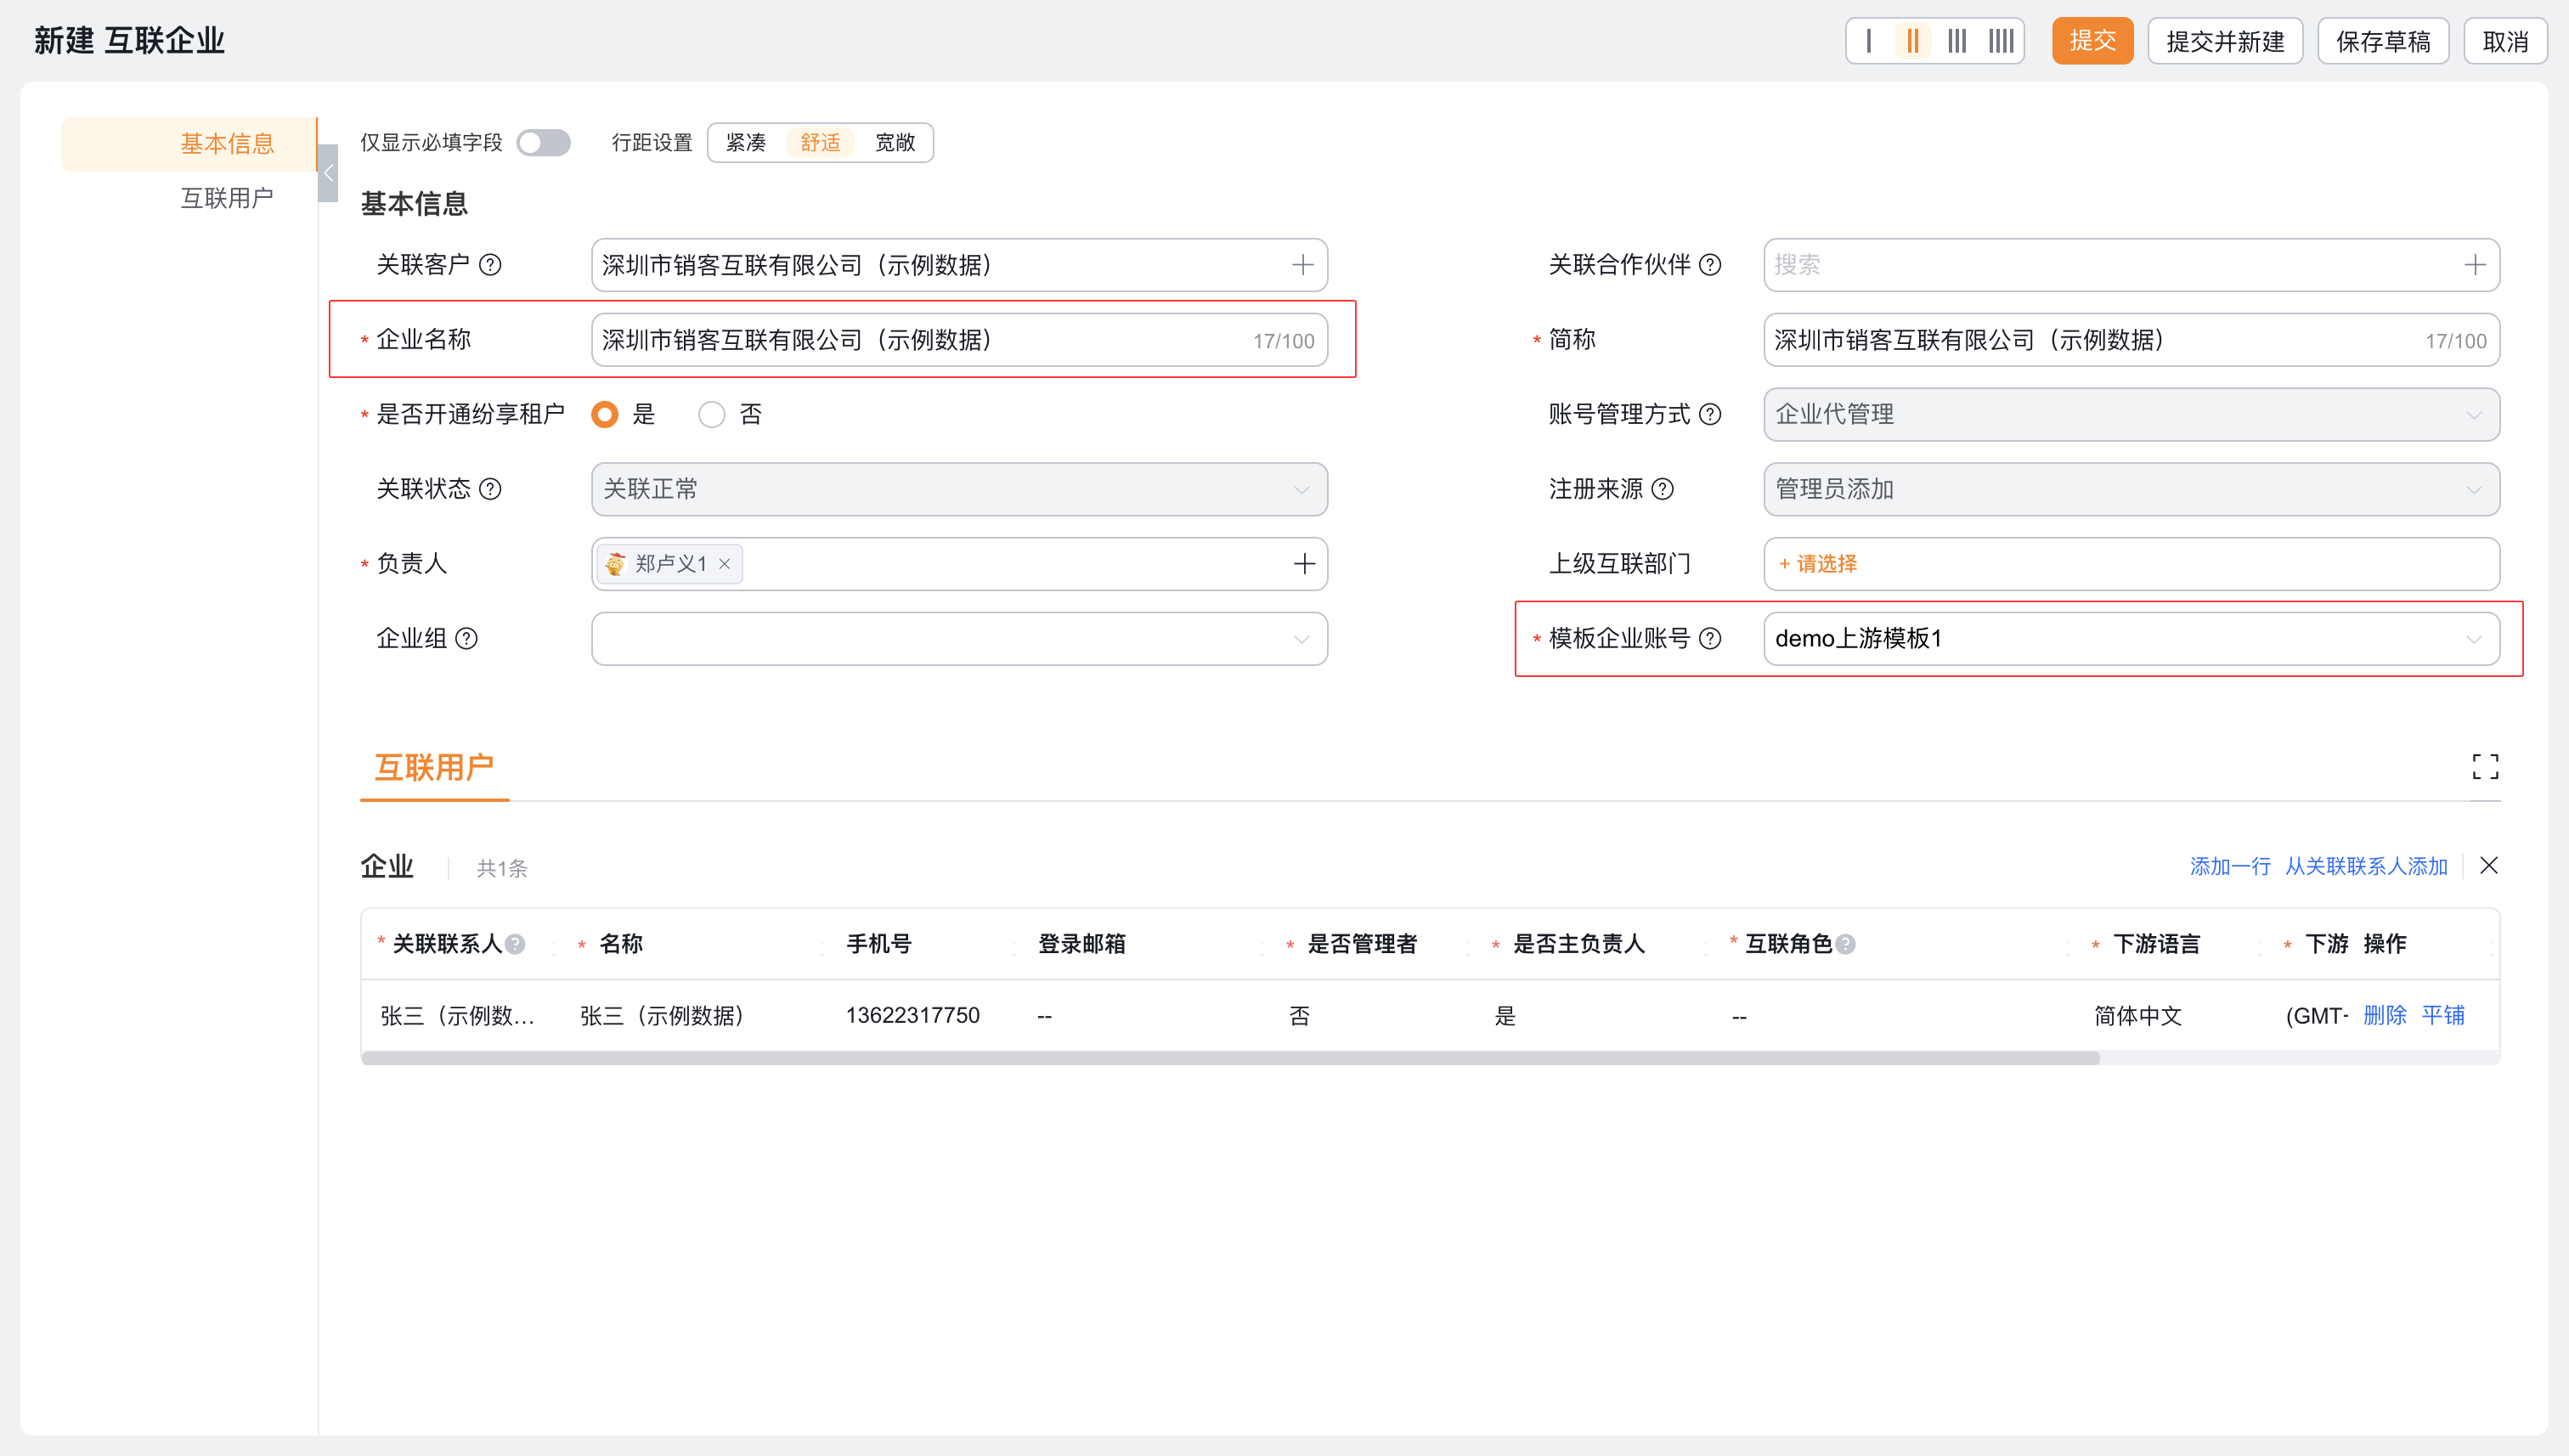Click 取消 button
2569x1456 pixels.
click(2505, 41)
